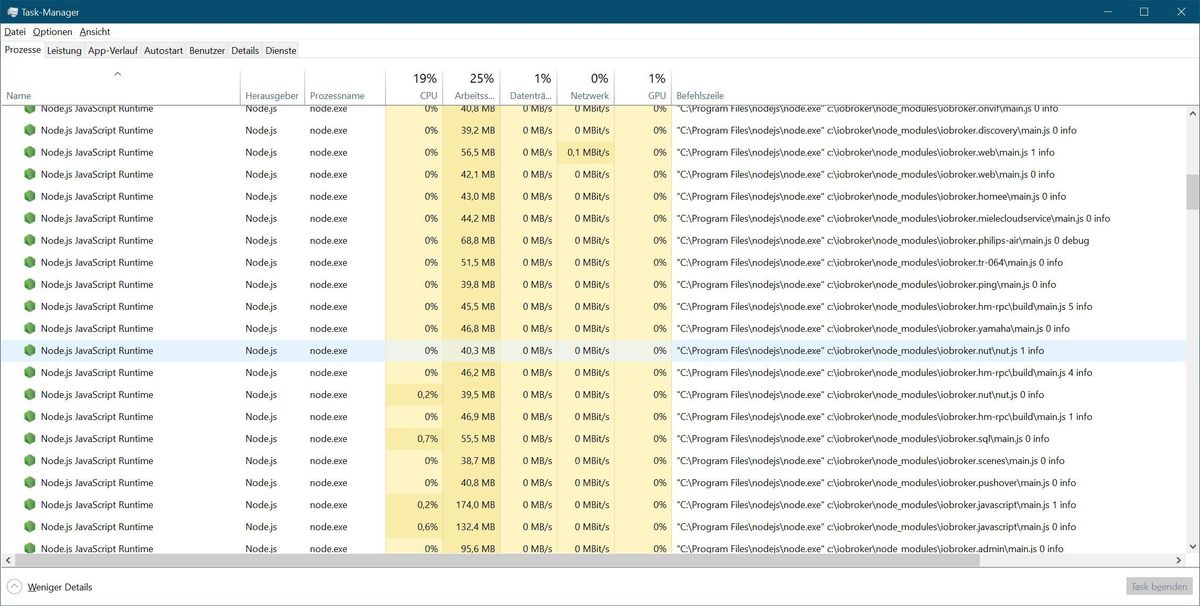Click the sort direction arrow above the Name column
The image size is (1200, 606).
click(117, 73)
